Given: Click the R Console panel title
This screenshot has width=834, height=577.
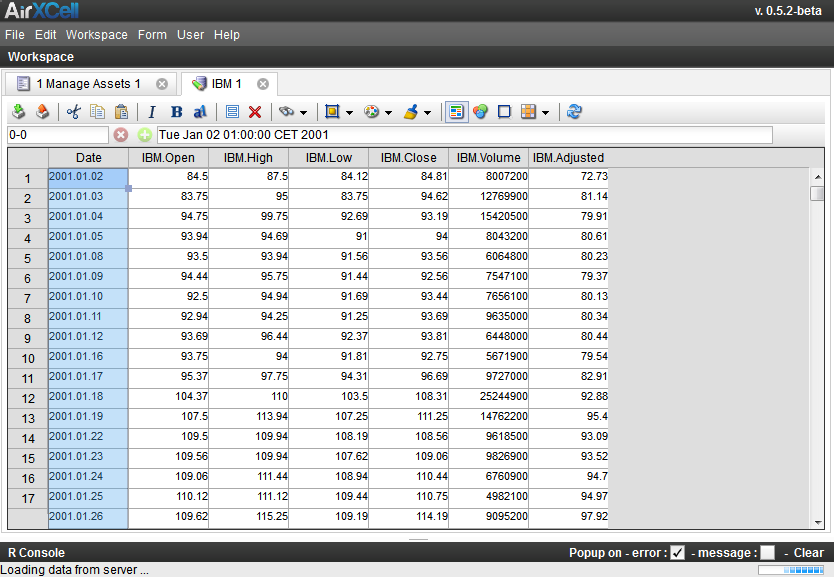Looking at the screenshot, I should [x=36, y=553].
